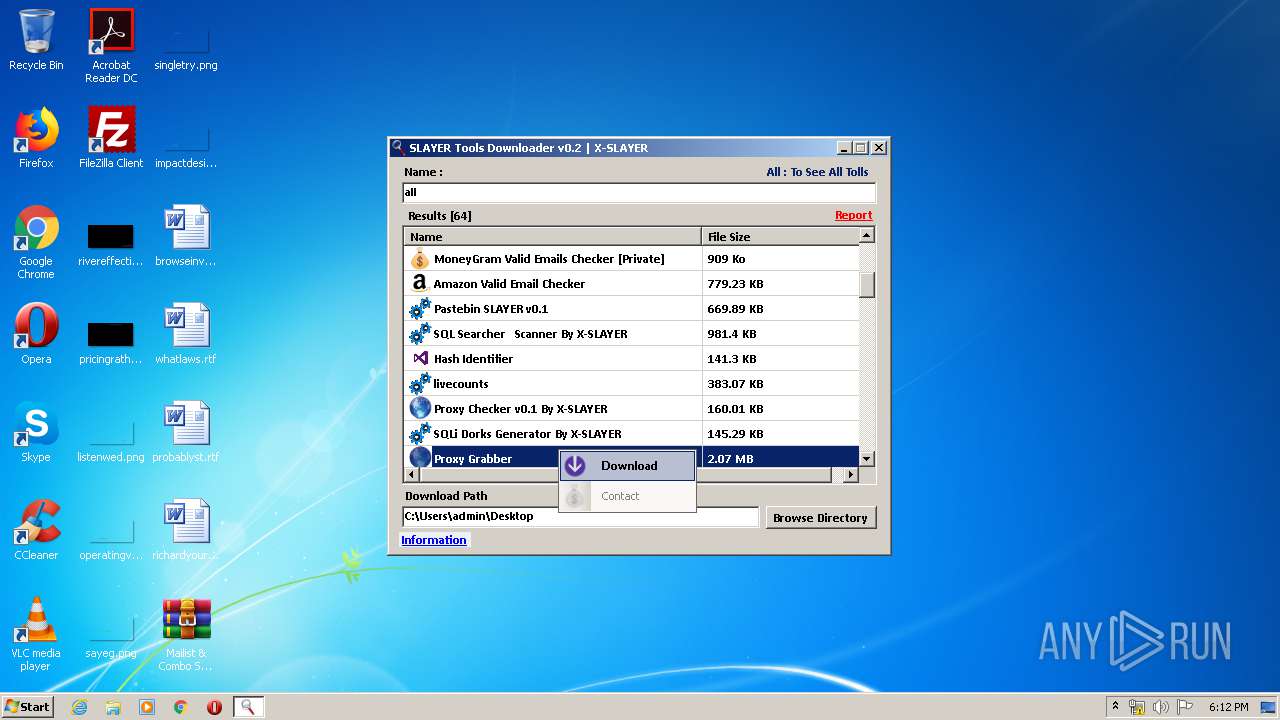The height and width of the screenshot is (720, 1280).
Task: Open FileZilla Client desktop shortcut
Action: point(111,138)
